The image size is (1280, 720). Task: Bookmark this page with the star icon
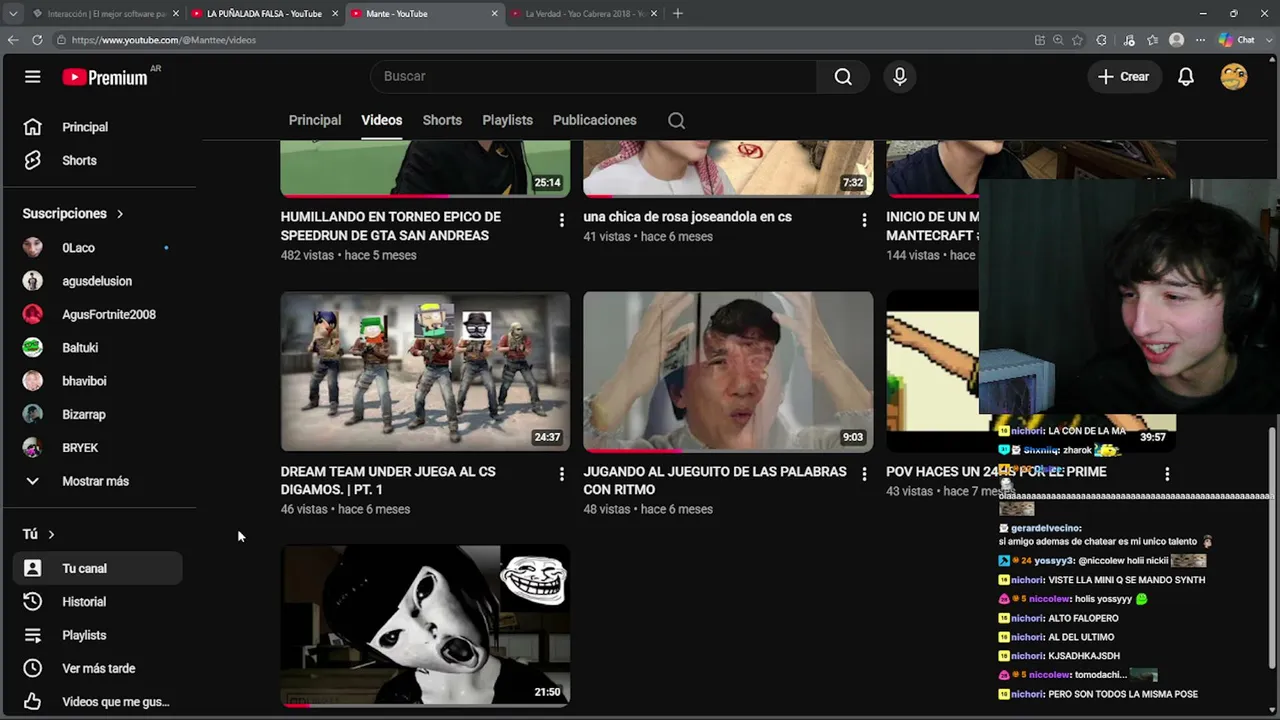(1077, 40)
